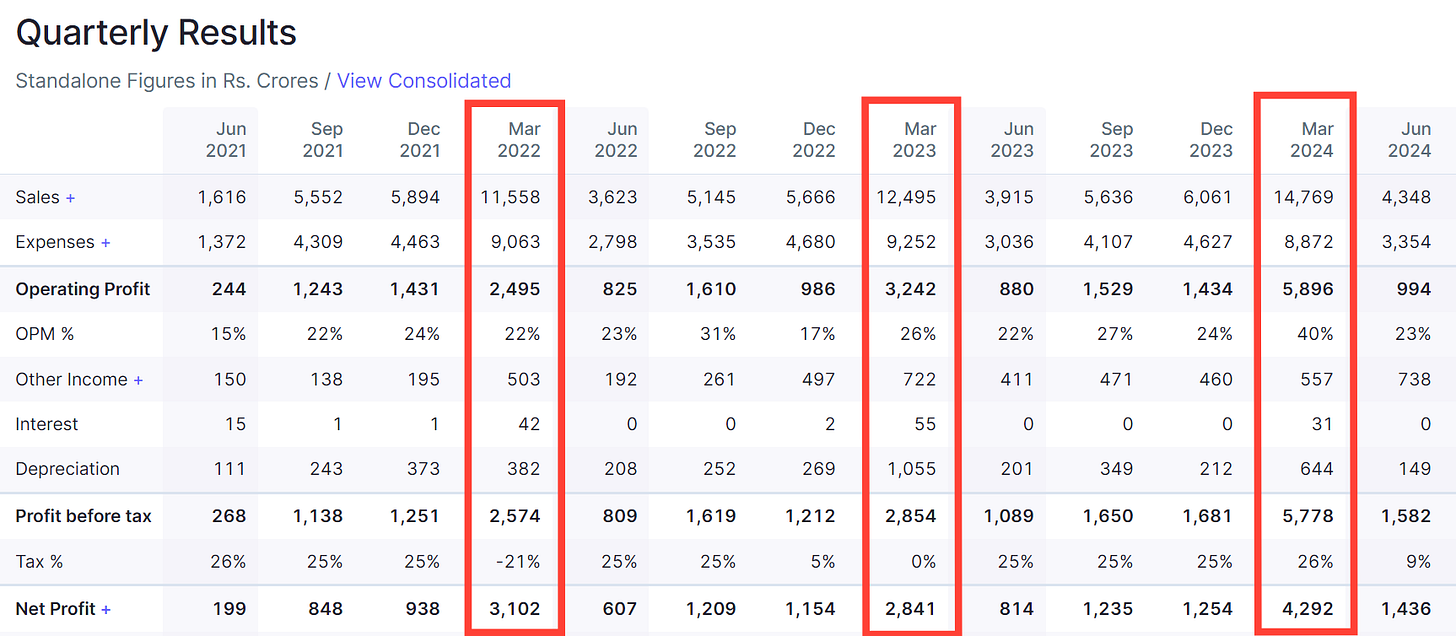Click Interest value 42

(x=529, y=424)
